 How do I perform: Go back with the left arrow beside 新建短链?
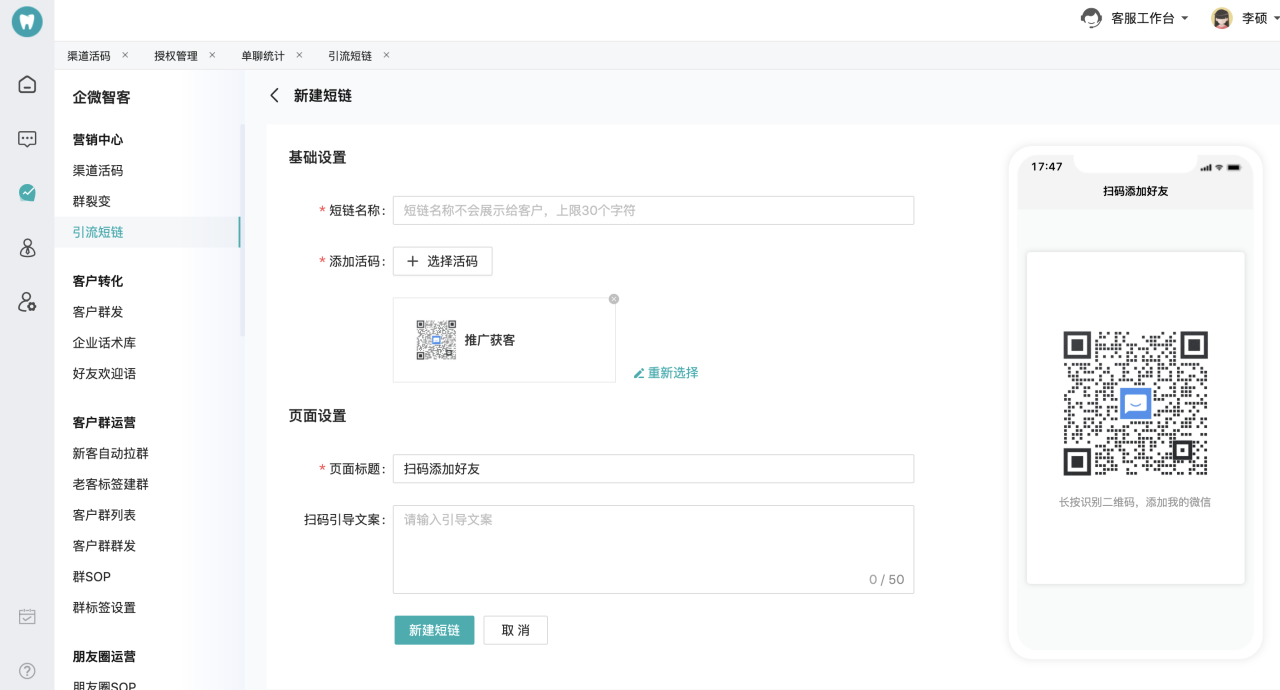(x=275, y=96)
